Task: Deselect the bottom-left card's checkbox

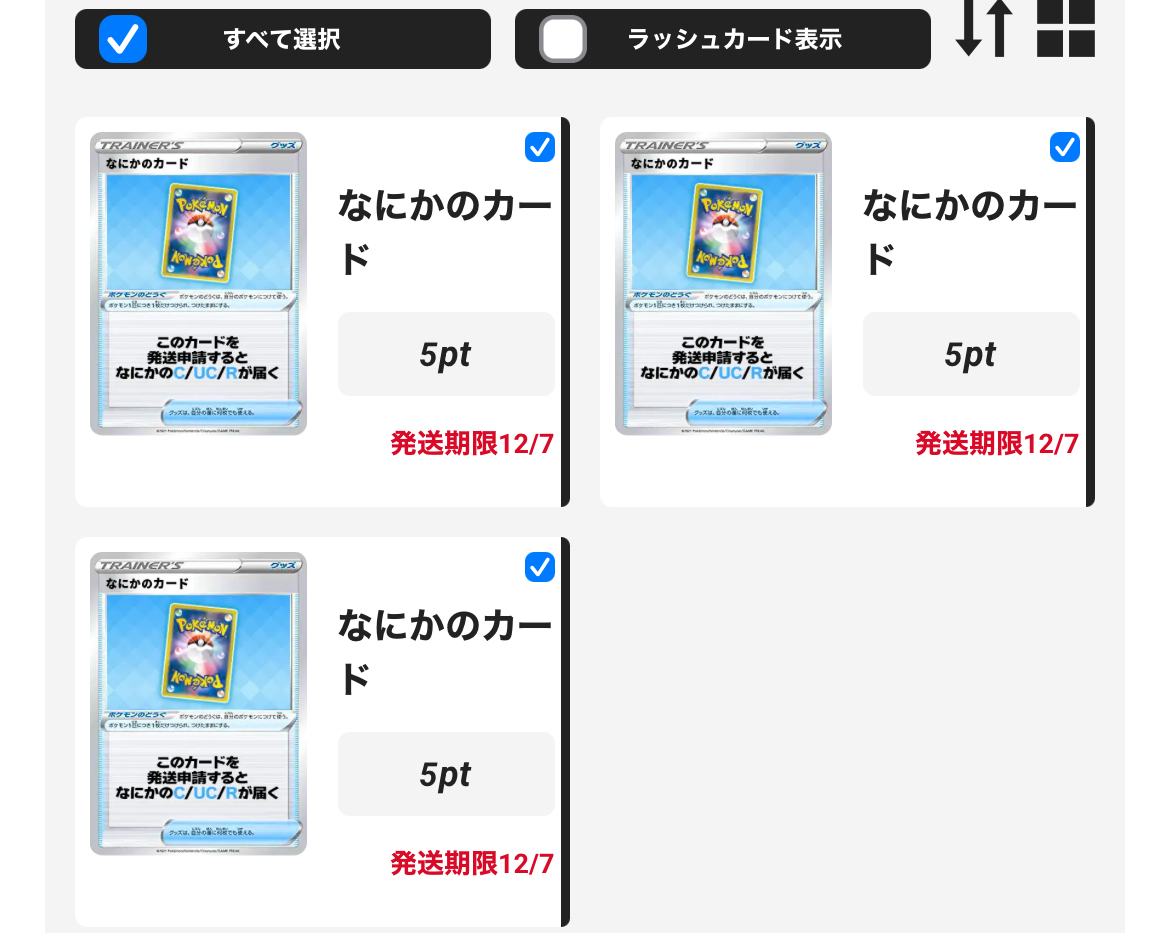Action: [539, 567]
